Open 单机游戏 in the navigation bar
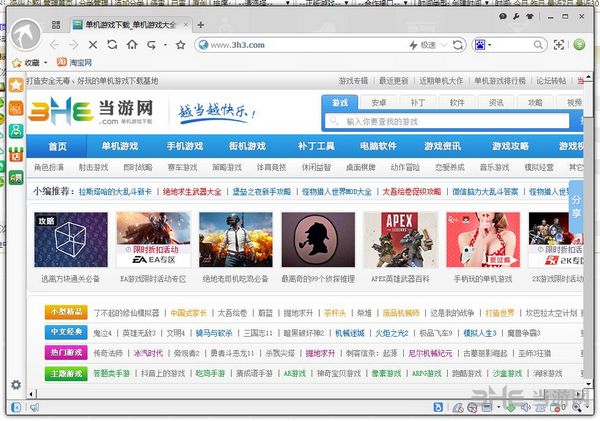600x421 pixels. coord(120,146)
